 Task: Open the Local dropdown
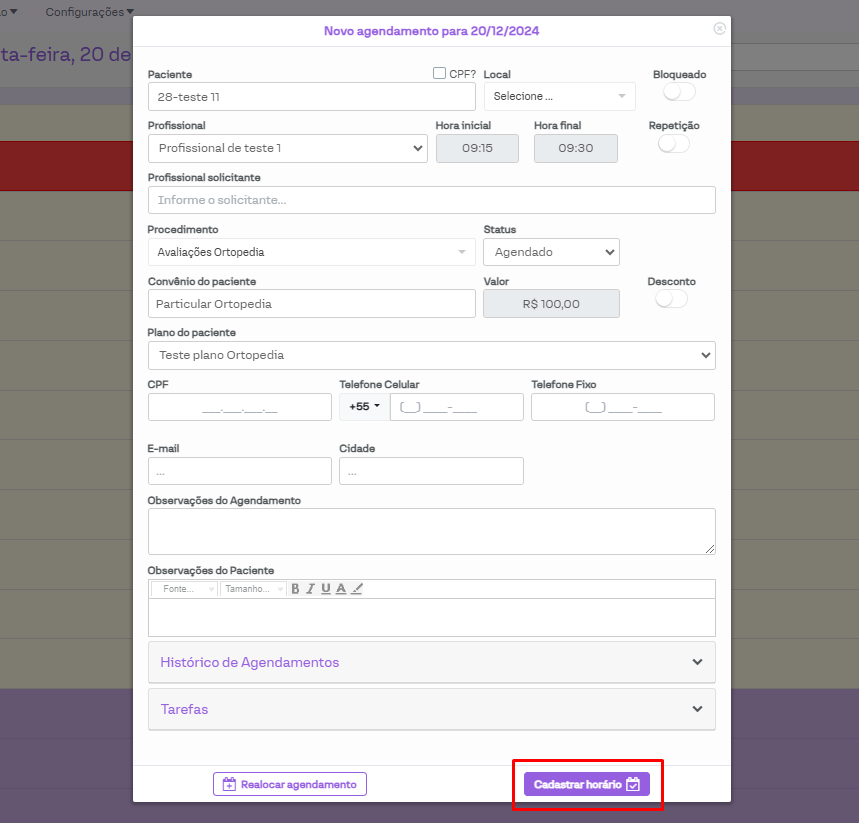point(560,96)
